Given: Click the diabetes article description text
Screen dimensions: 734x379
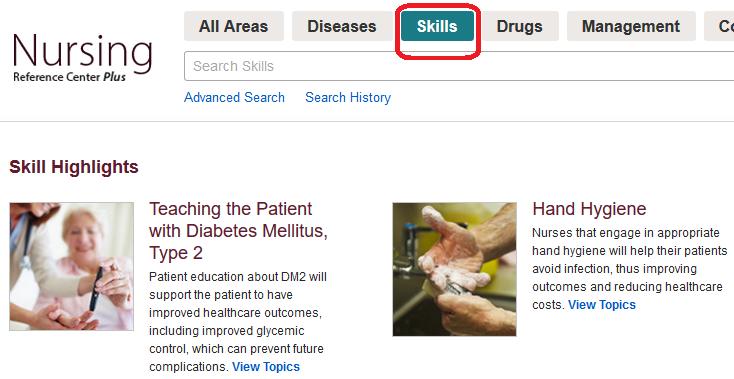Looking at the screenshot, I should (x=238, y=321).
